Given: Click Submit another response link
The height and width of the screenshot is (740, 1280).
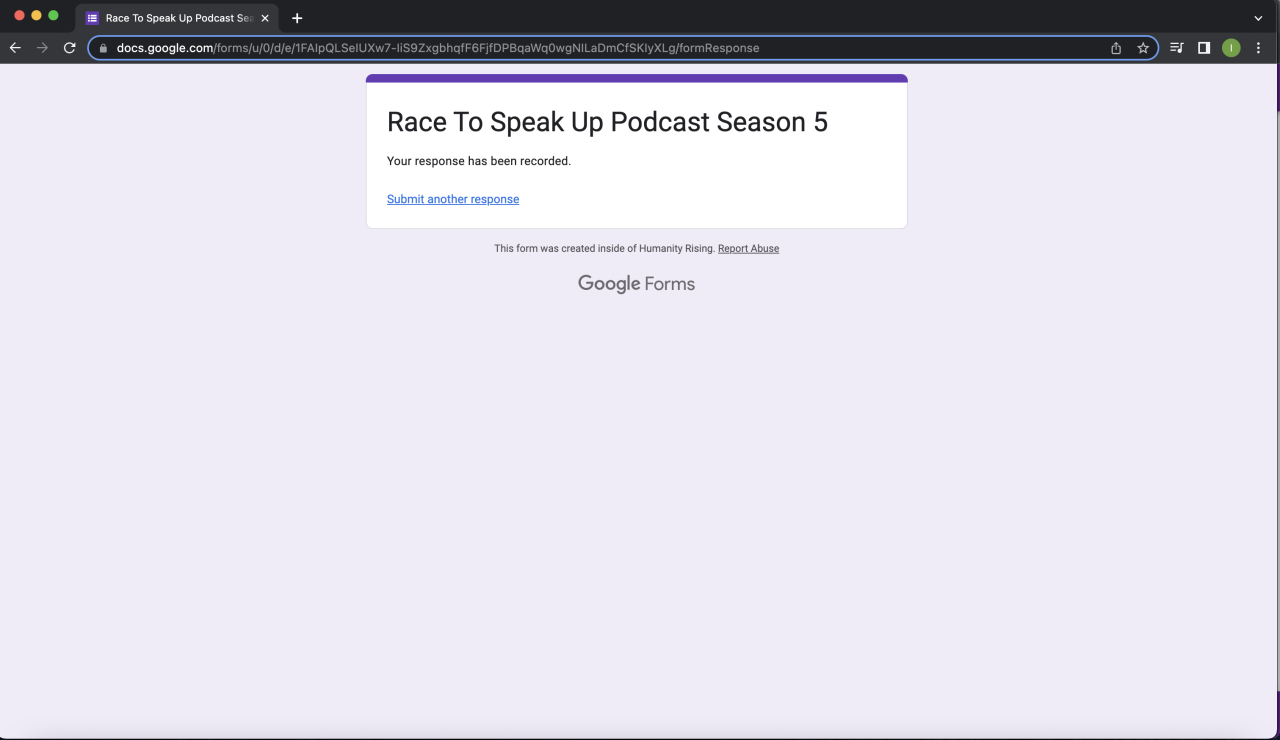Looking at the screenshot, I should tap(453, 199).
